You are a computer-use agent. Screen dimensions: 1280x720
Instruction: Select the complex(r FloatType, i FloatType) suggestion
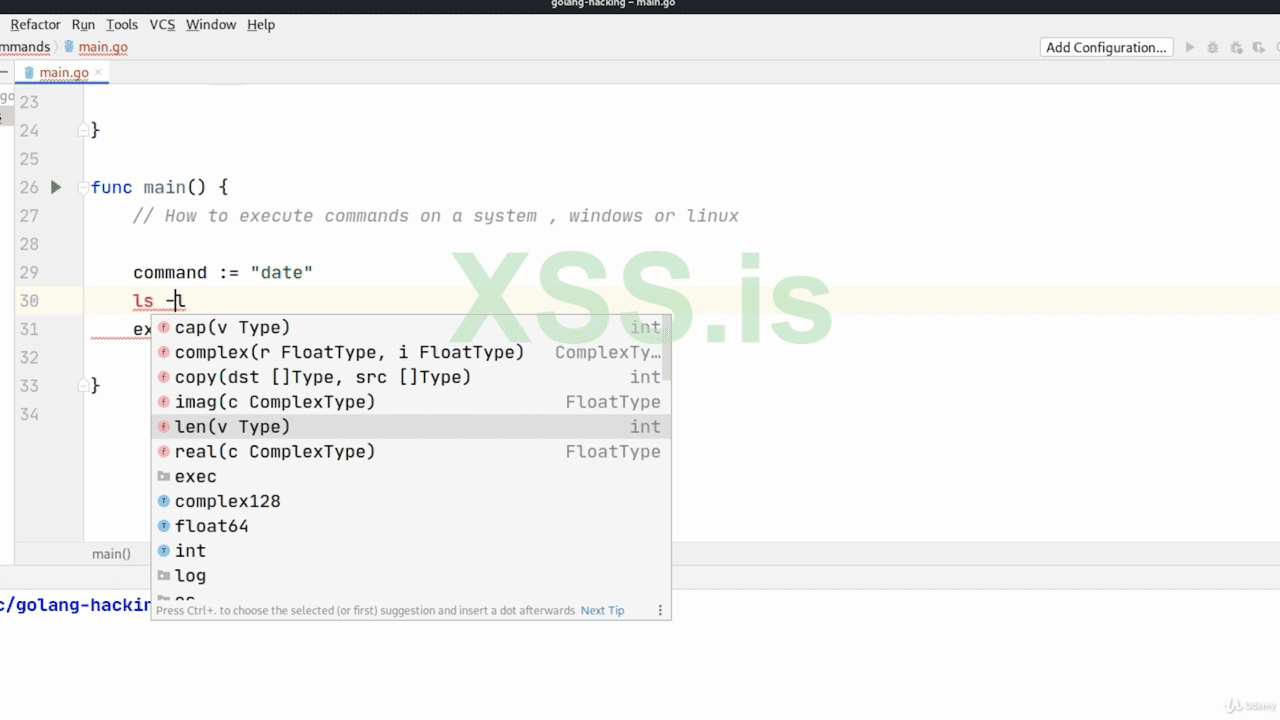point(410,352)
